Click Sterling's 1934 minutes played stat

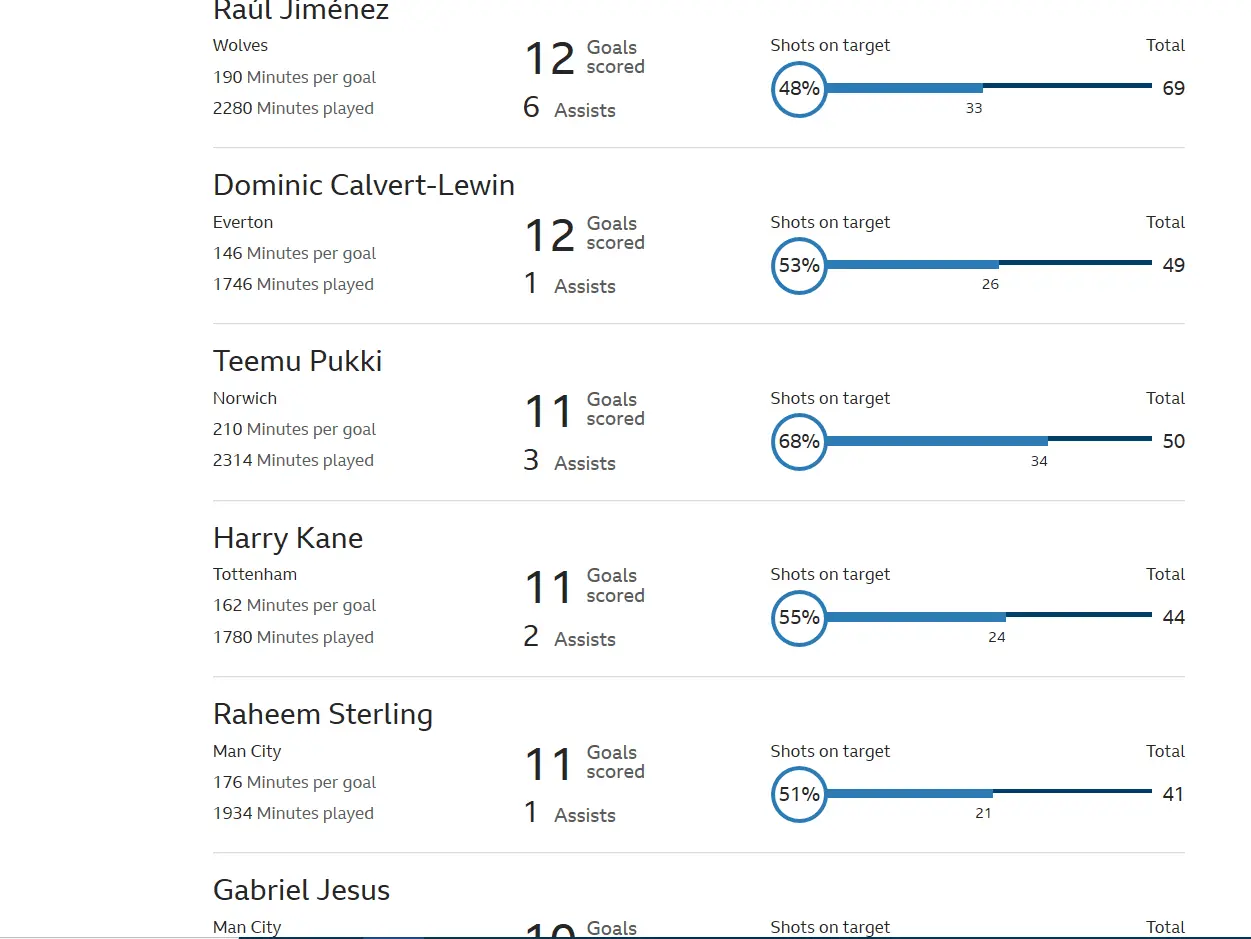293,814
